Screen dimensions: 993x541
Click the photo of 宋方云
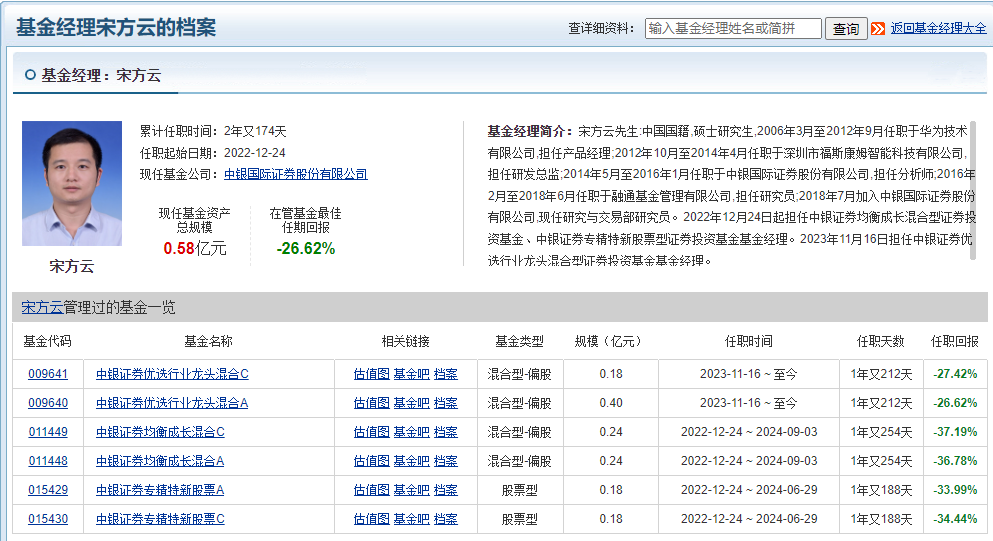click(x=72, y=183)
